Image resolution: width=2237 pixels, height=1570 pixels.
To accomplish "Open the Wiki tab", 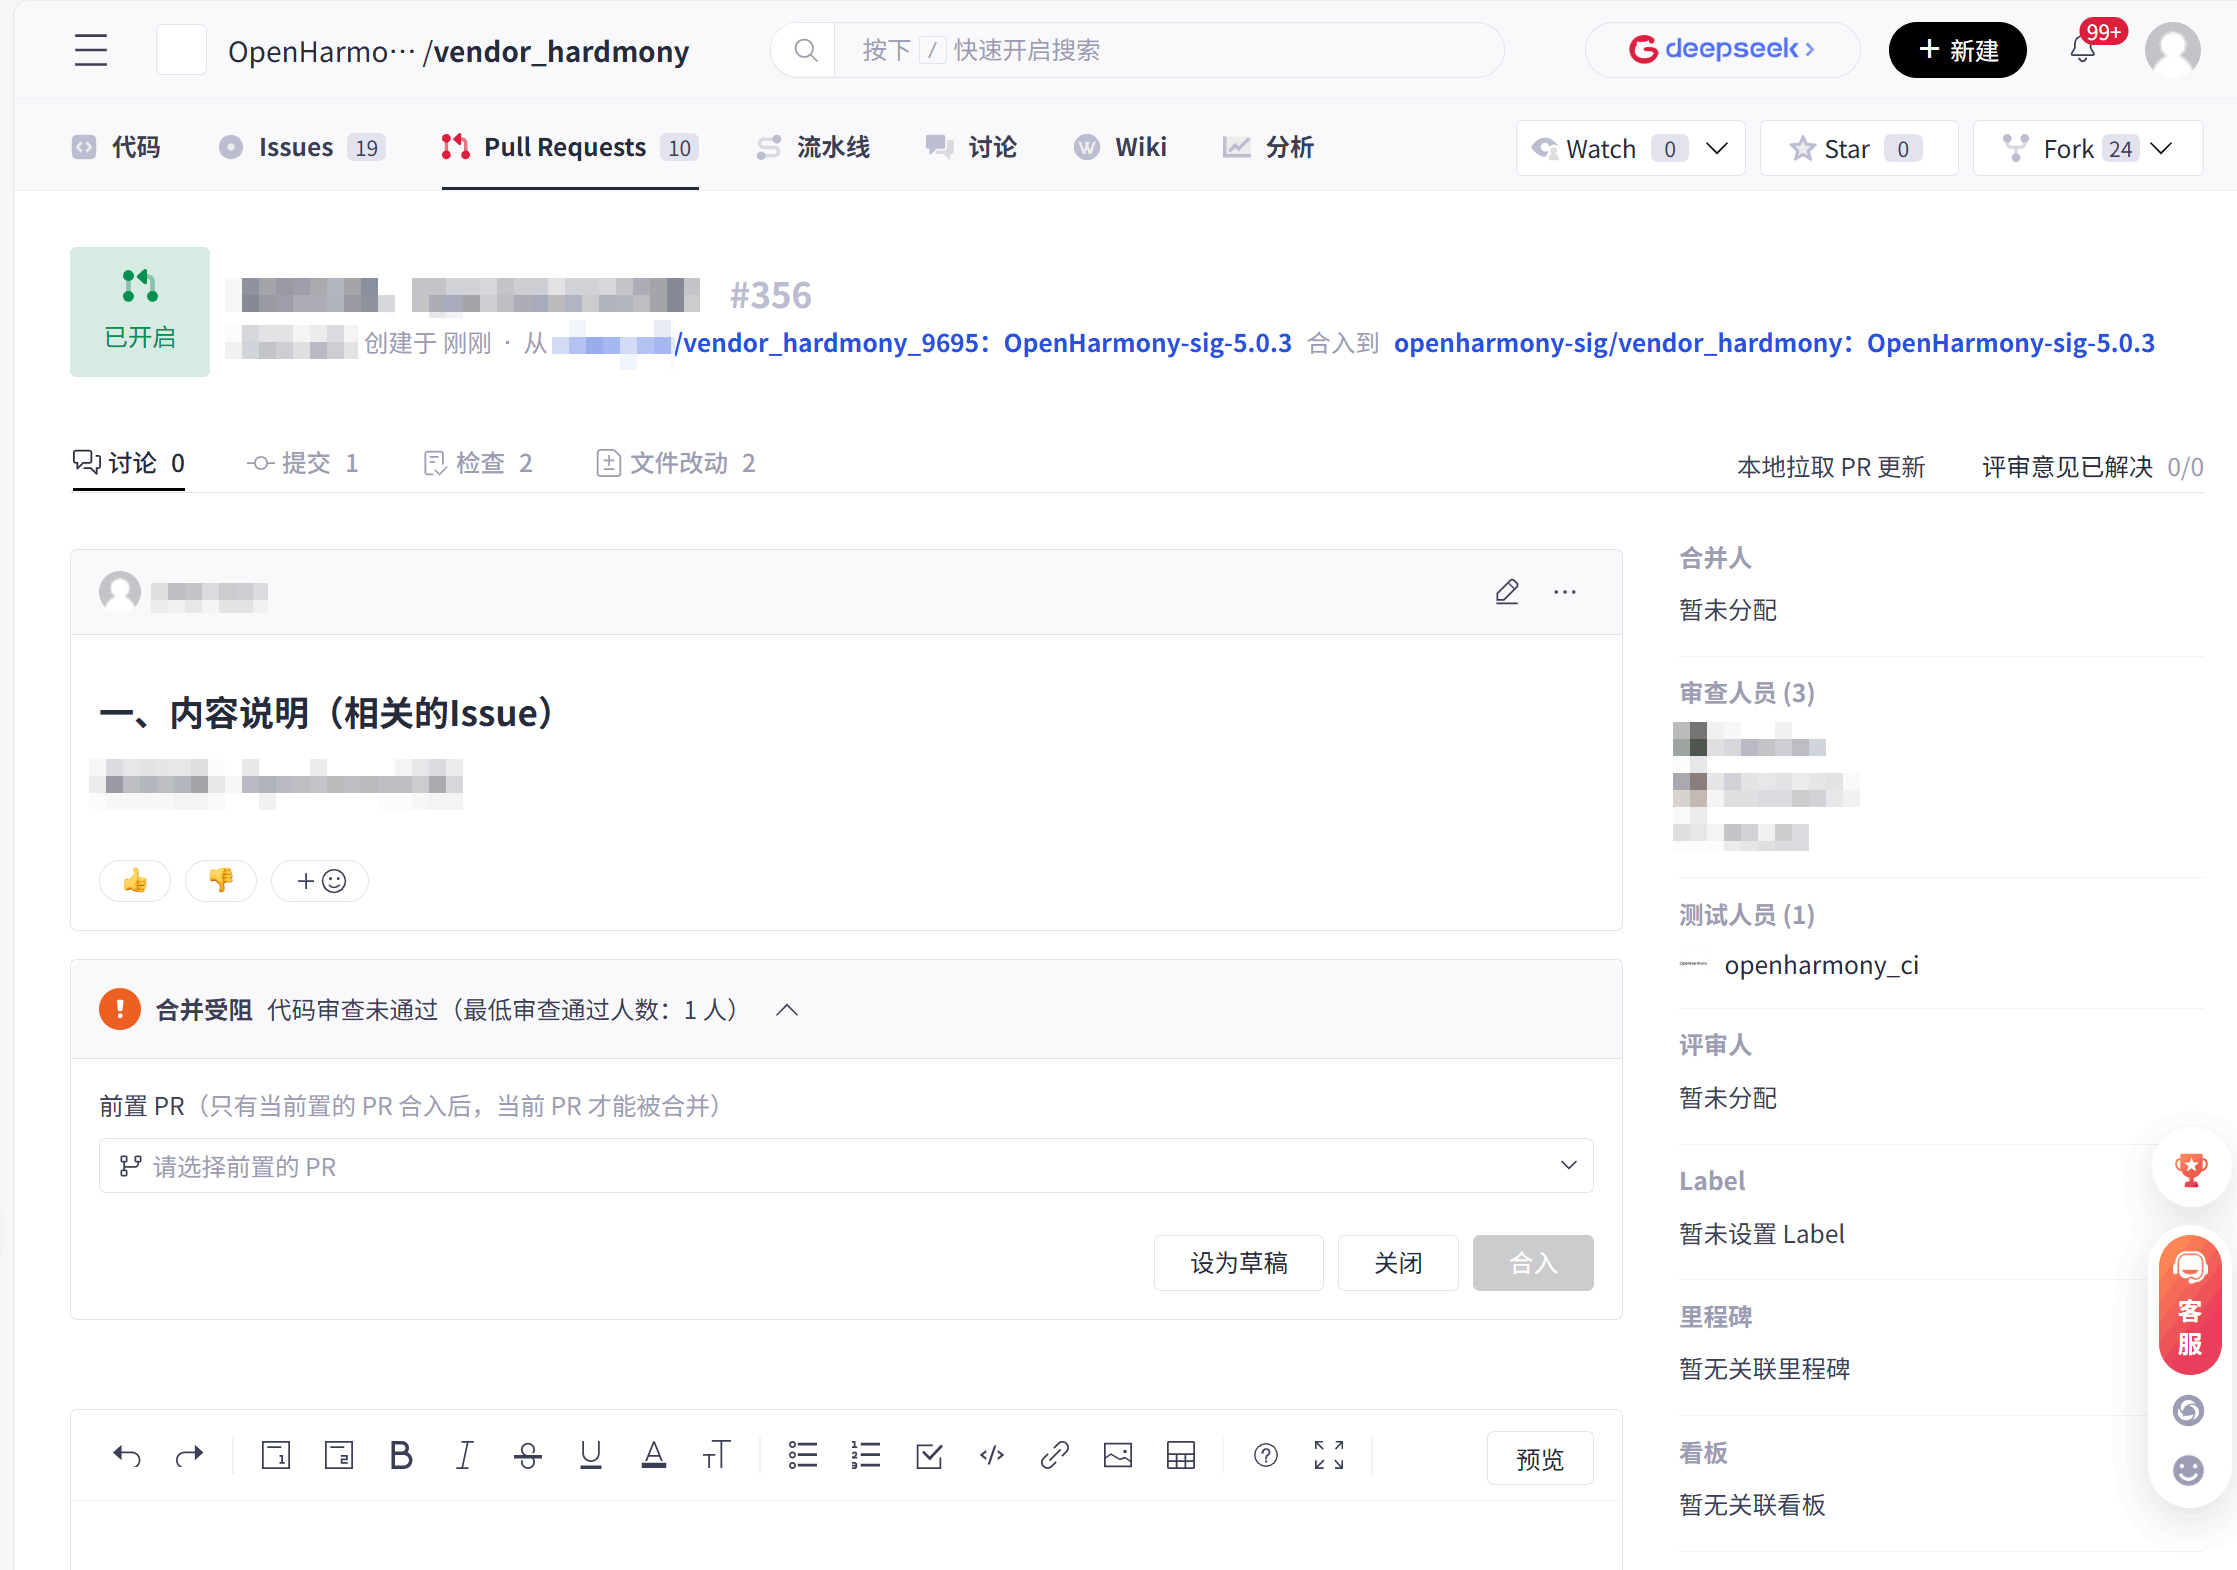I will [x=1120, y=147].
